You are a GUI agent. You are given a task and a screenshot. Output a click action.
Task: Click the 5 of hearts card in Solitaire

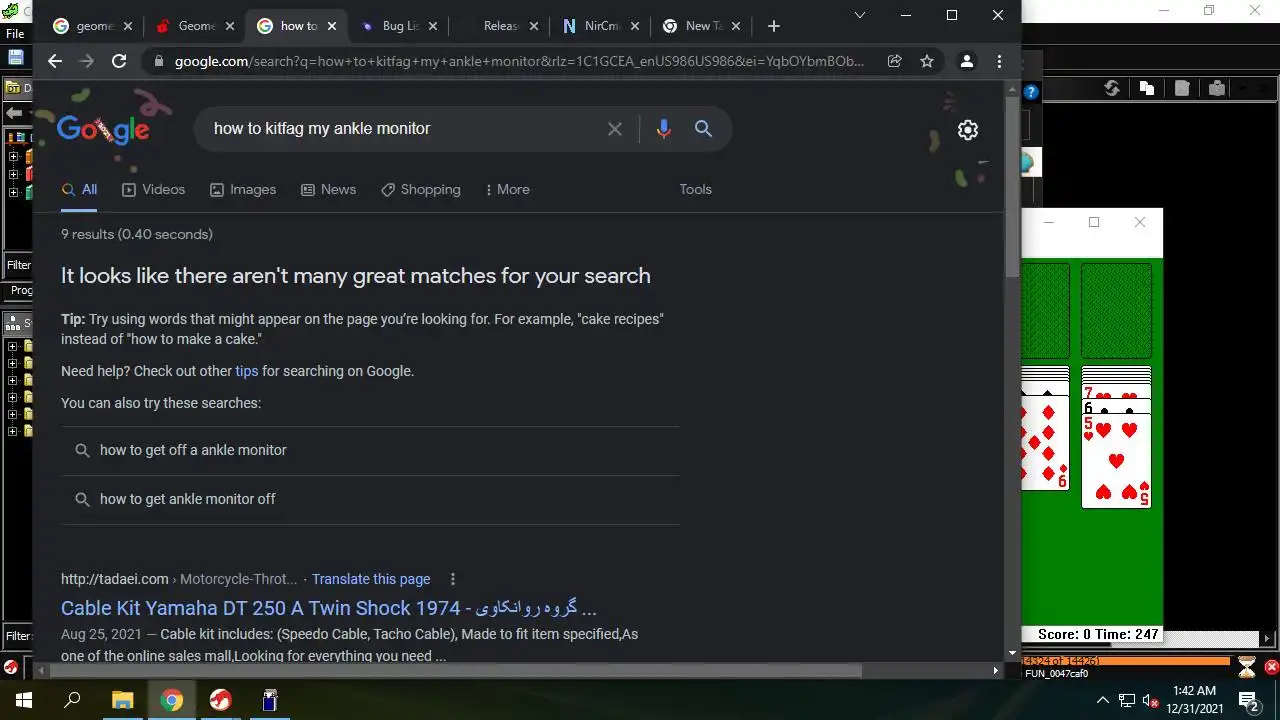click(1116, 460)
